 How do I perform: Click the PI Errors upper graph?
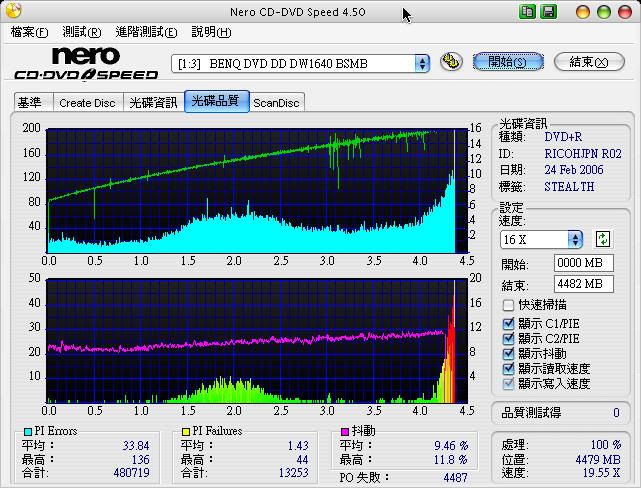pyautogui.click(x=257, y=191)
